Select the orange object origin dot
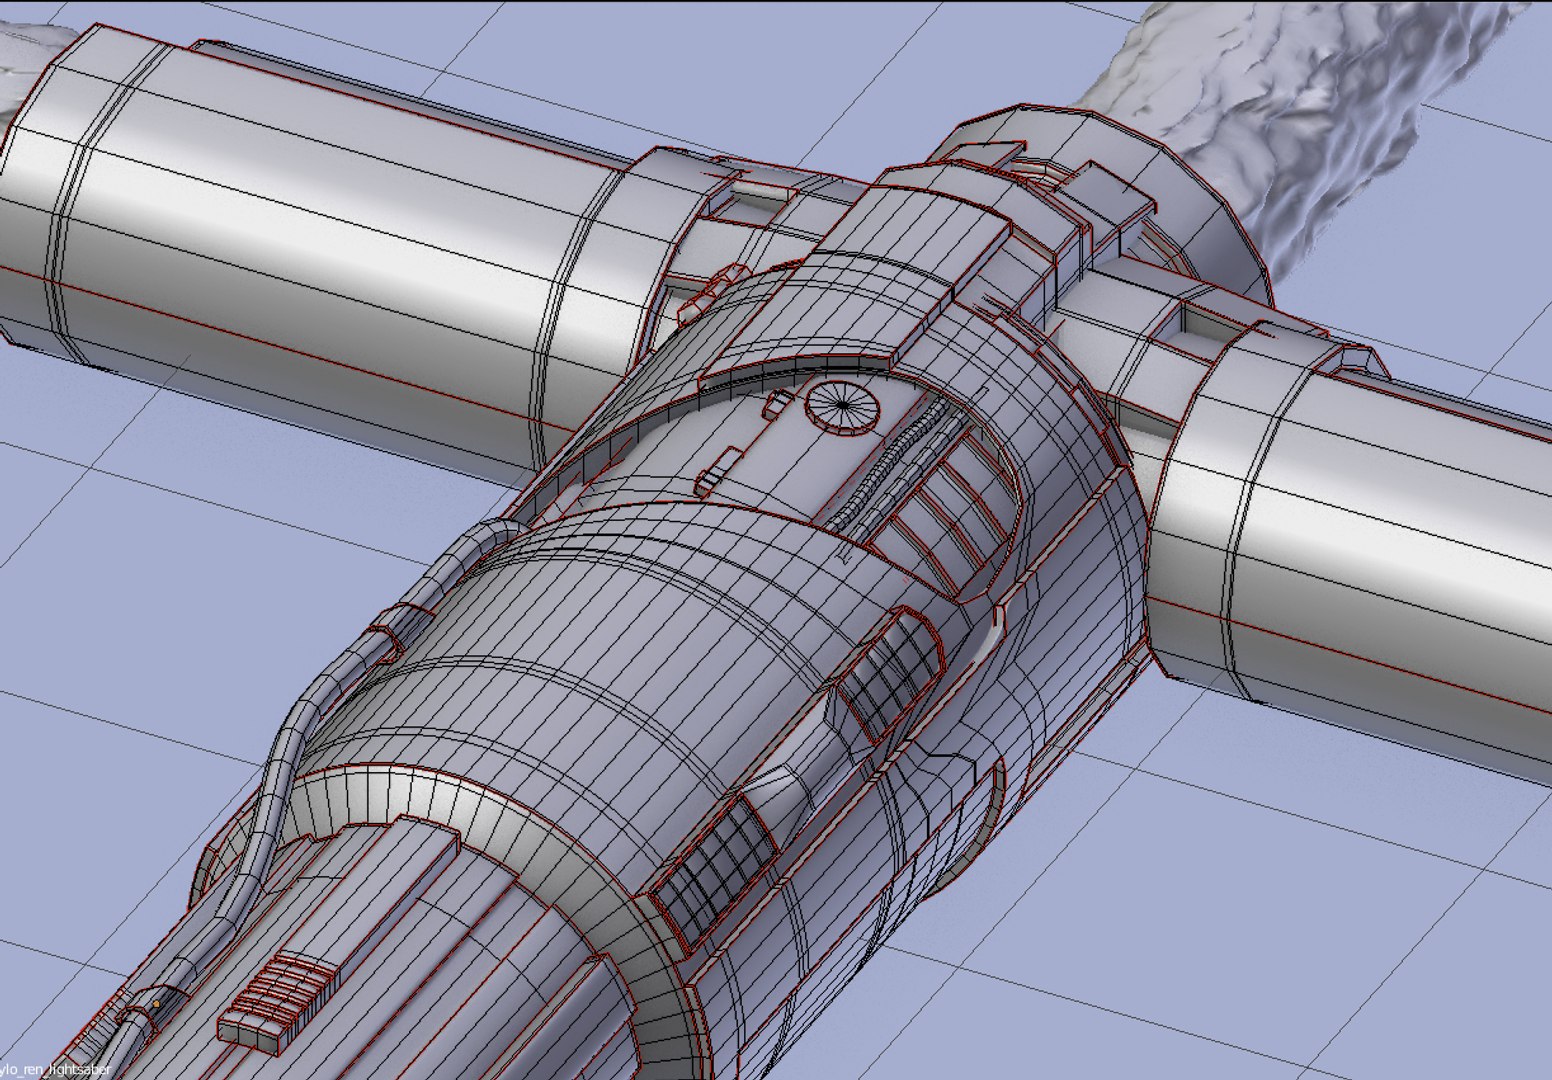This screenshot has height=1080, width=1552. pyautogui.click(x=156, y=1004)
